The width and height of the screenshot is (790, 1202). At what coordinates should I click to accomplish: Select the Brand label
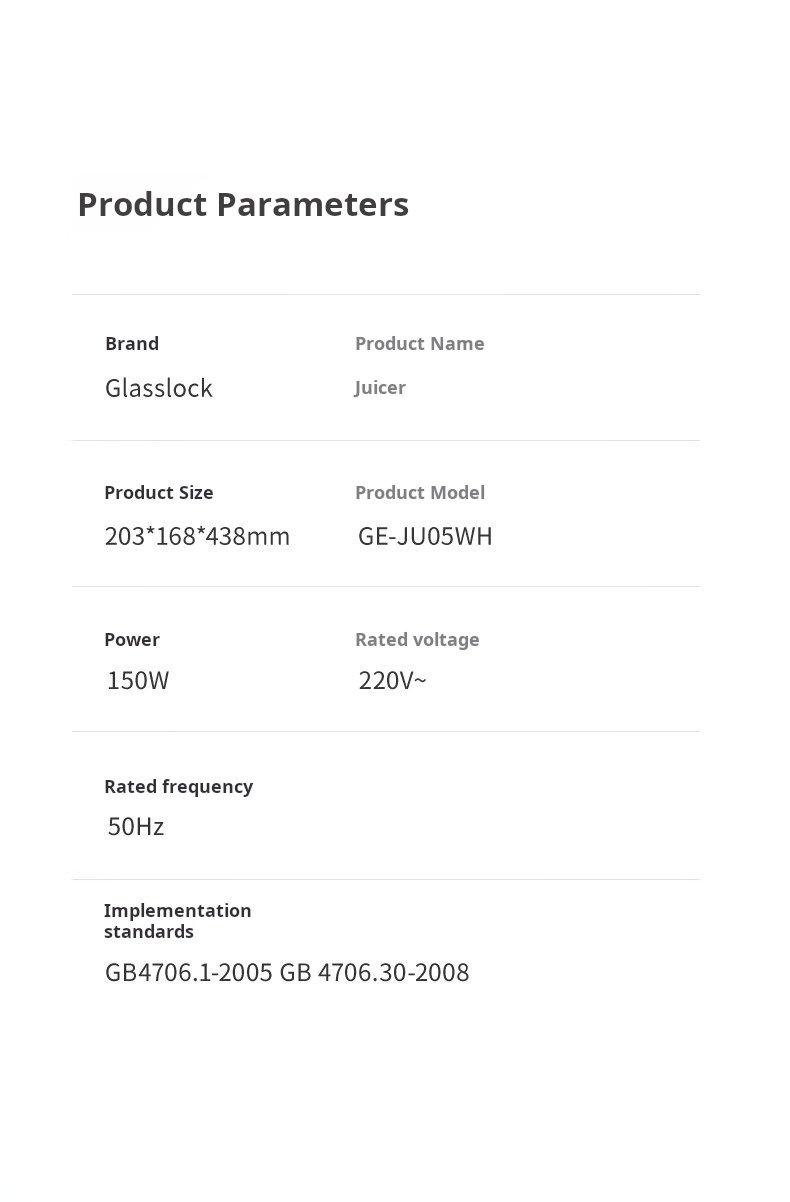coord(132,343)
